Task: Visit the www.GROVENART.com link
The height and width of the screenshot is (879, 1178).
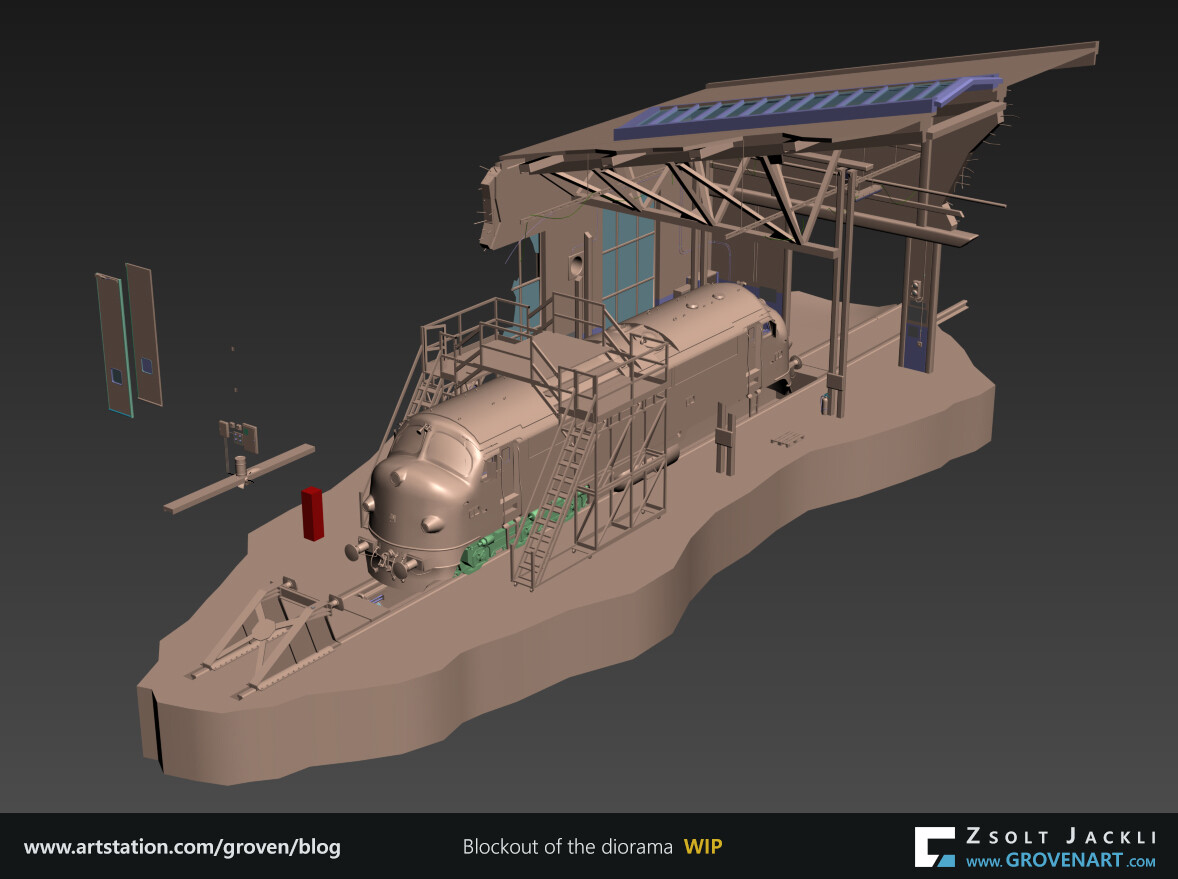Action: tap(1060, 861)
